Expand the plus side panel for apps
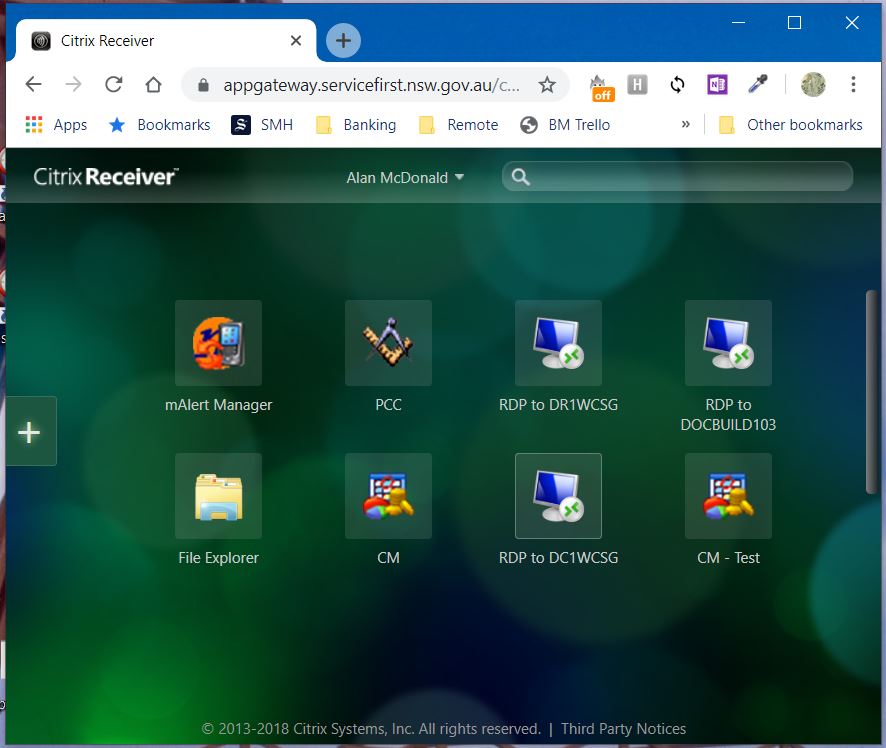This screenshot has width=886, height=748. pos(30,432)
